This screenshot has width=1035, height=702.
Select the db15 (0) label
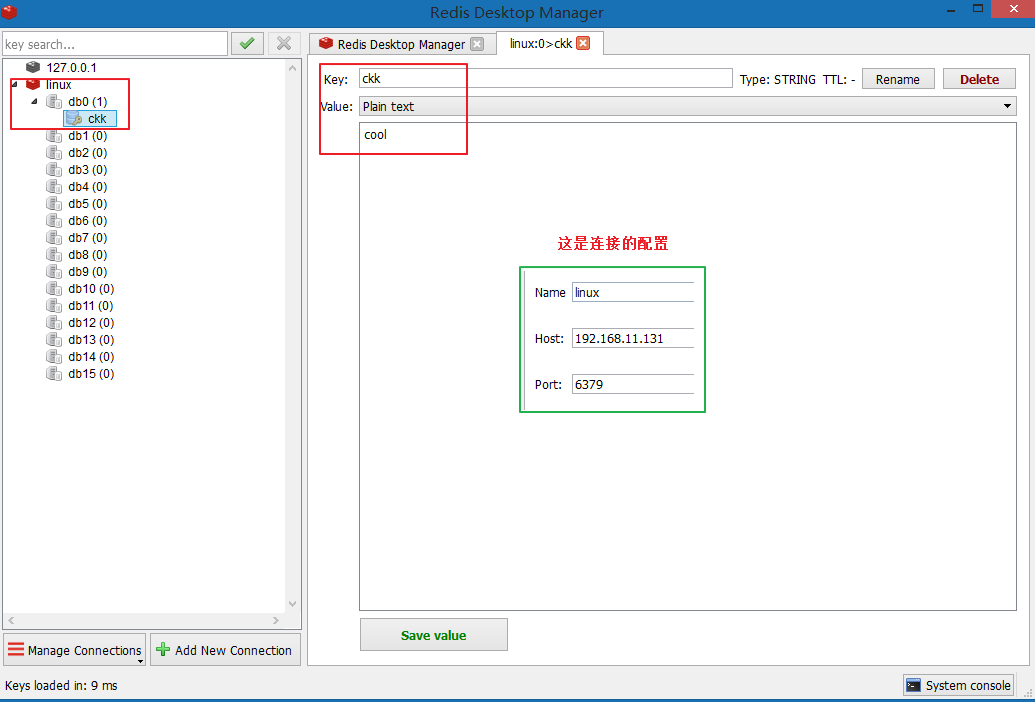(x=91, y=373)
